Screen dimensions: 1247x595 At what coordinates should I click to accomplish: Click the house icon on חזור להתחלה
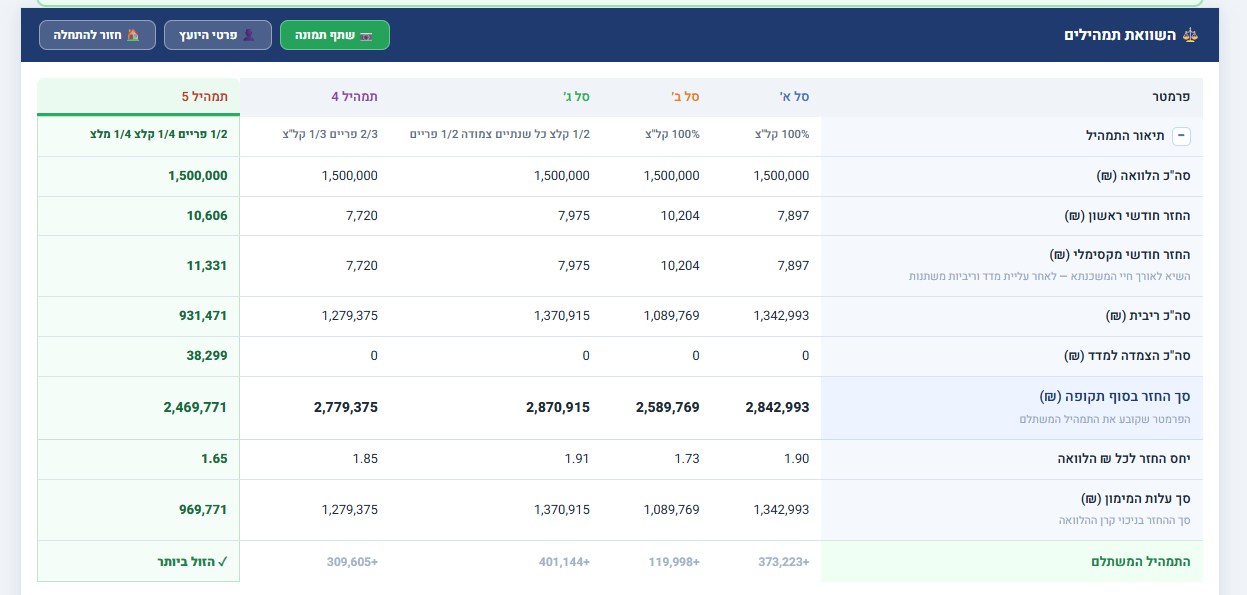pyautogui.click(x=133, y=35)
